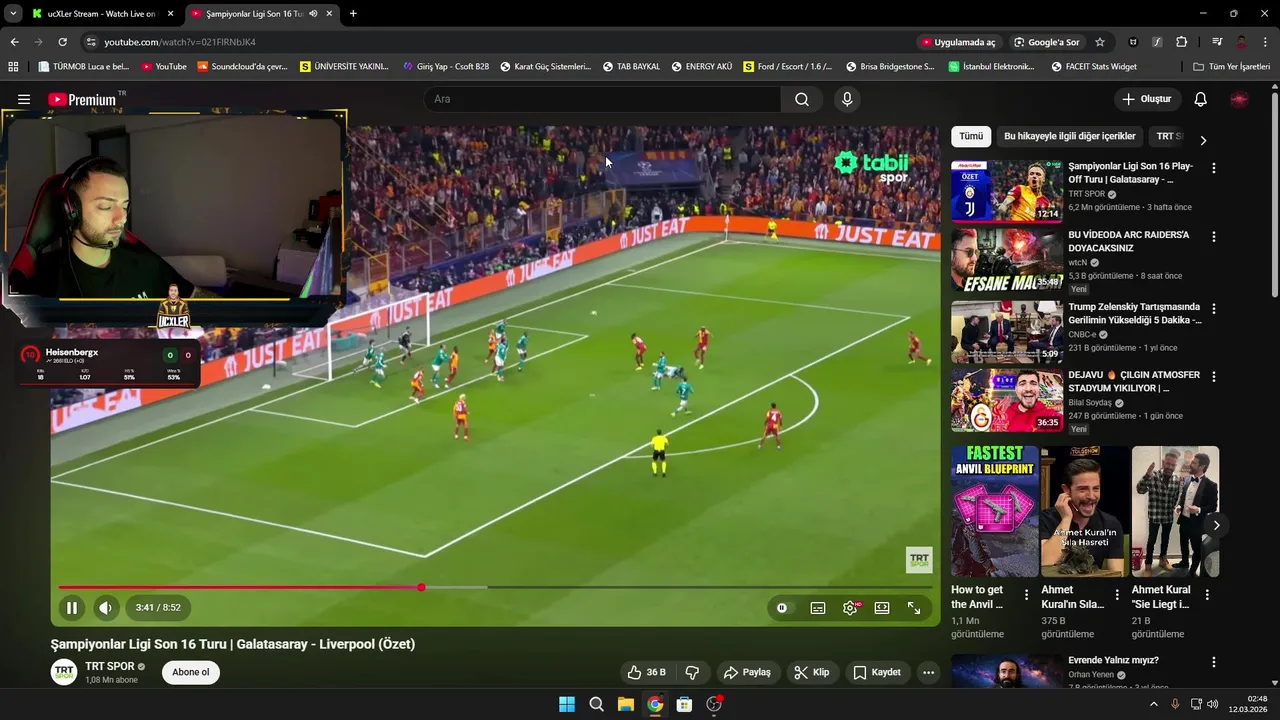1280x720 pixels.
Task: Click Uygulamada aç button
Action: tap(959, 42)
